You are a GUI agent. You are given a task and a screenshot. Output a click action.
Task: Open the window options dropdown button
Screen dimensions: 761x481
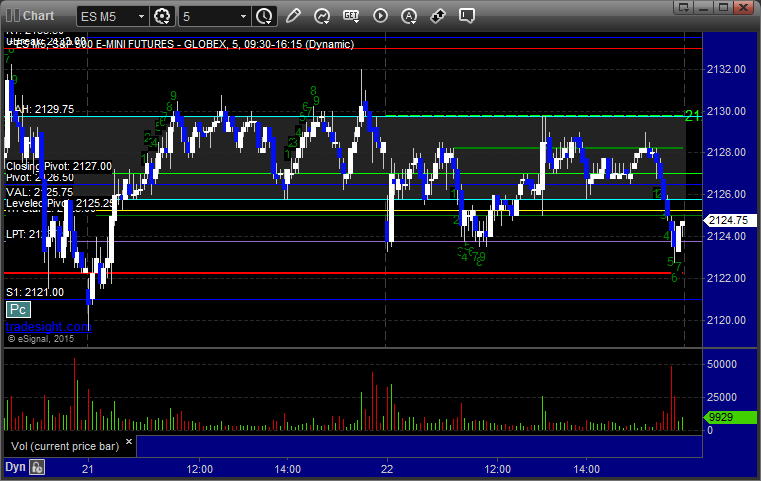(x=684, y=7)
